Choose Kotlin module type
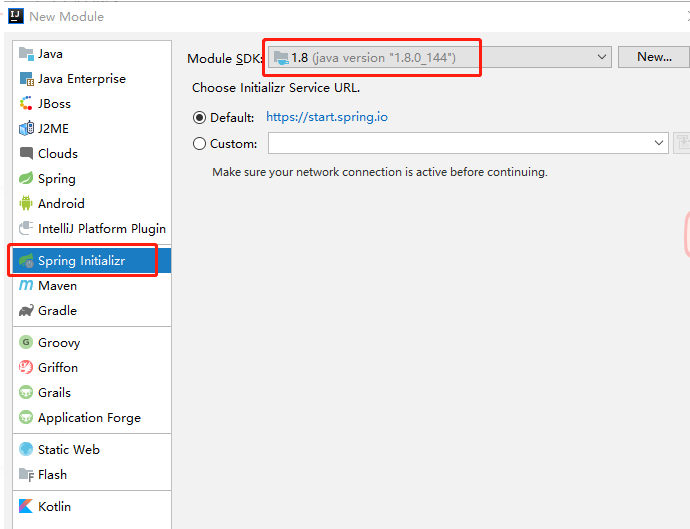This screenshot has width=690, height=529. tap(92, 507)
